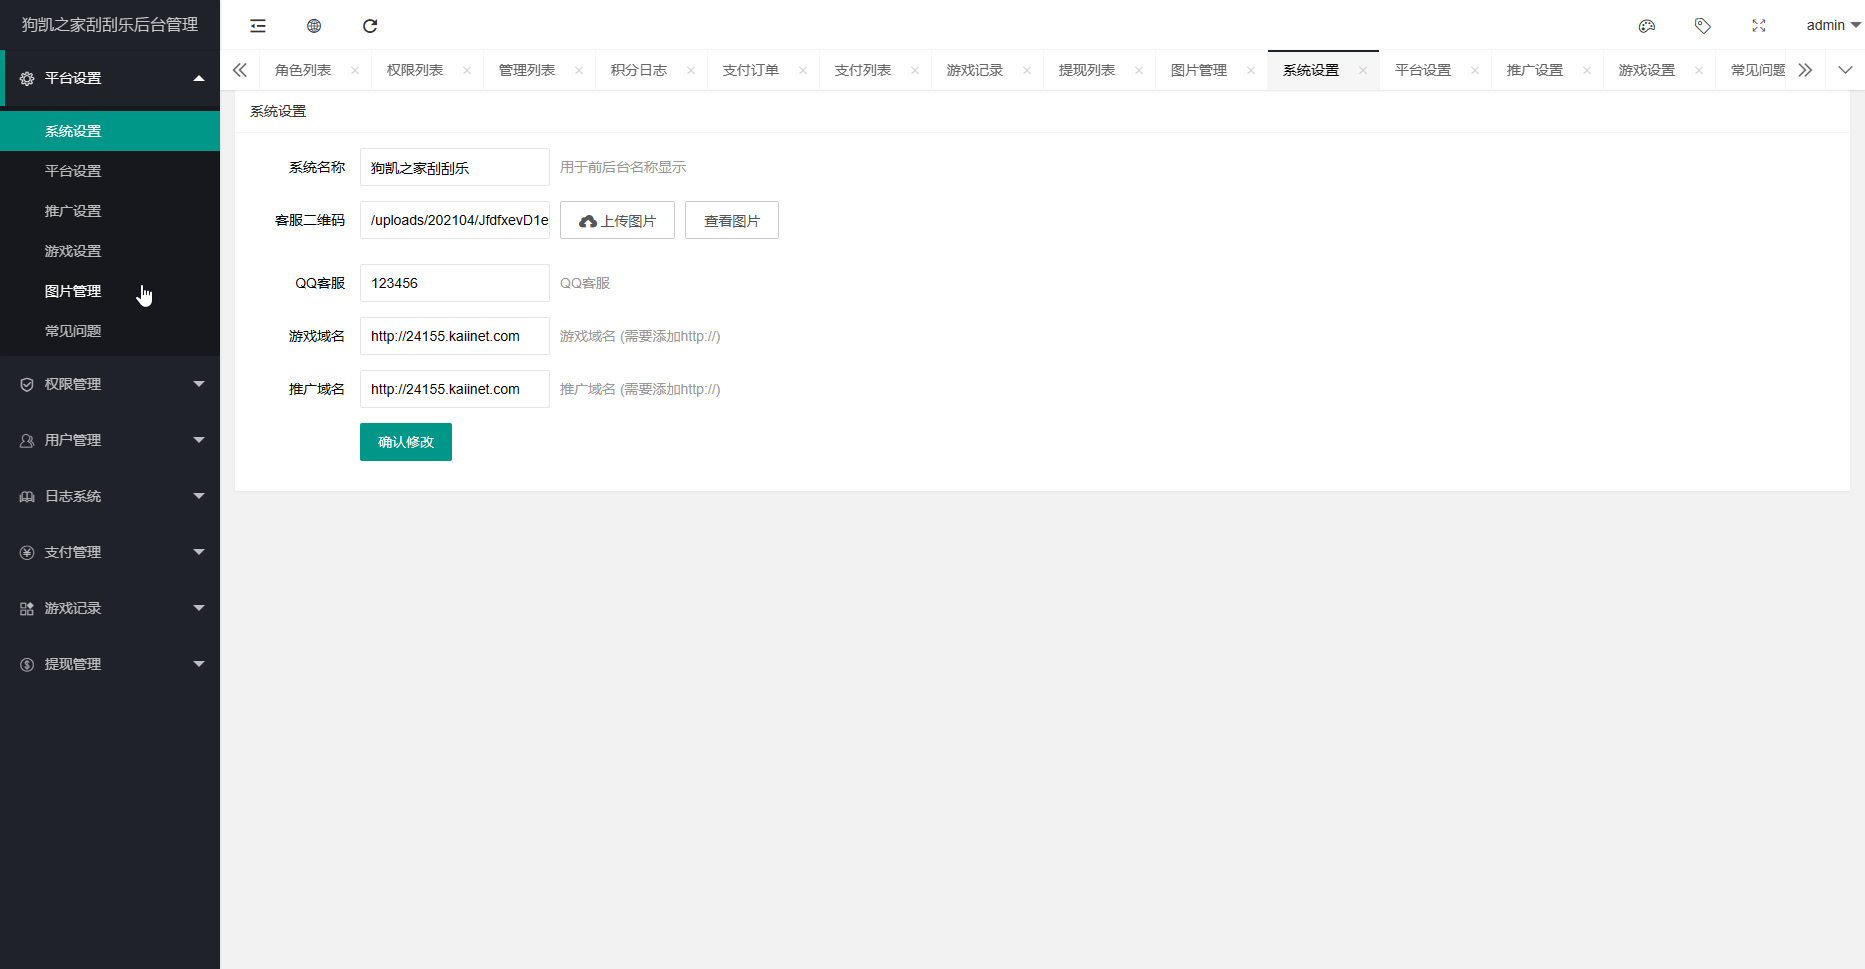Click the refresh page icon
The image size is (1865, 969).
pos(370,26)
